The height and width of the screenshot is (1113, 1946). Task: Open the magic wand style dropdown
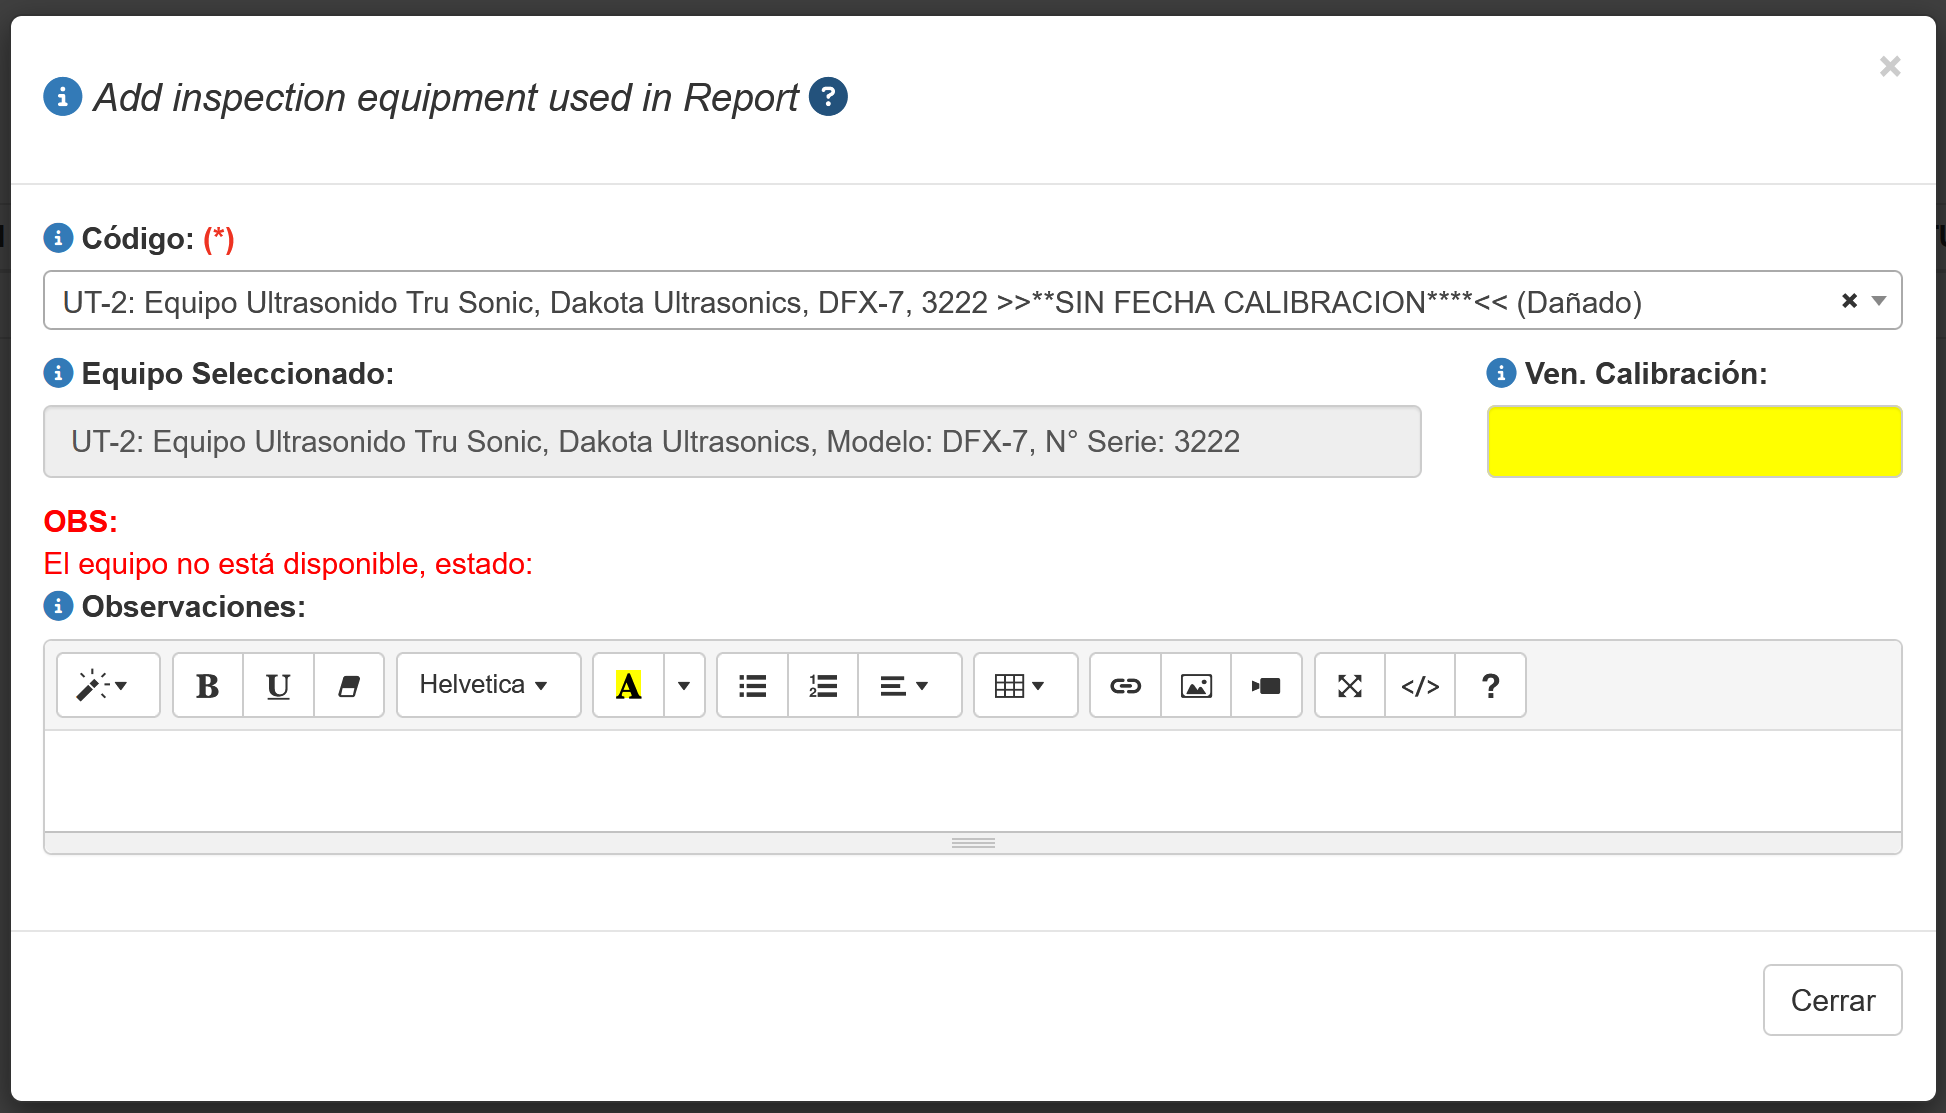click(108, 686)
